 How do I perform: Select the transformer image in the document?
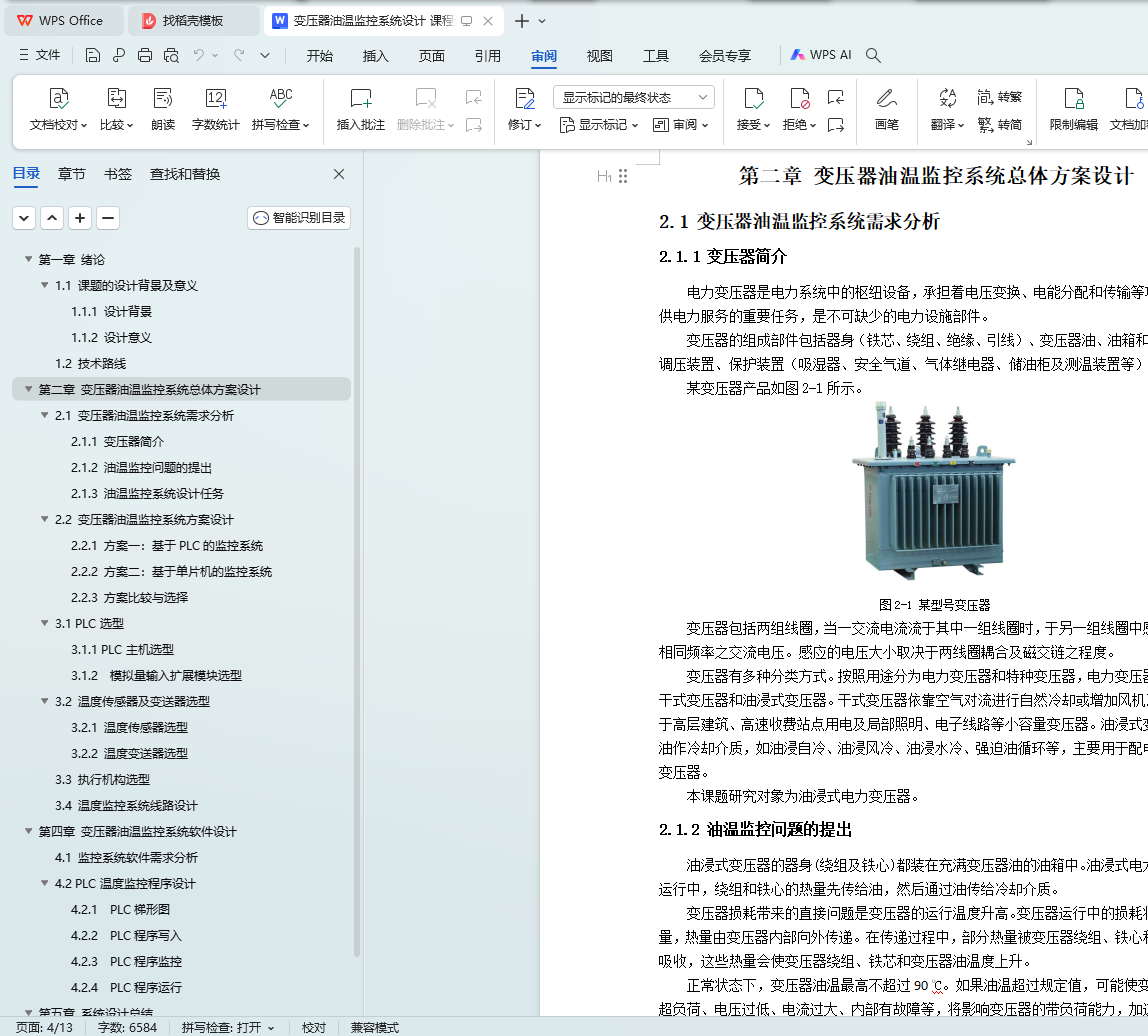coord(933,491)
